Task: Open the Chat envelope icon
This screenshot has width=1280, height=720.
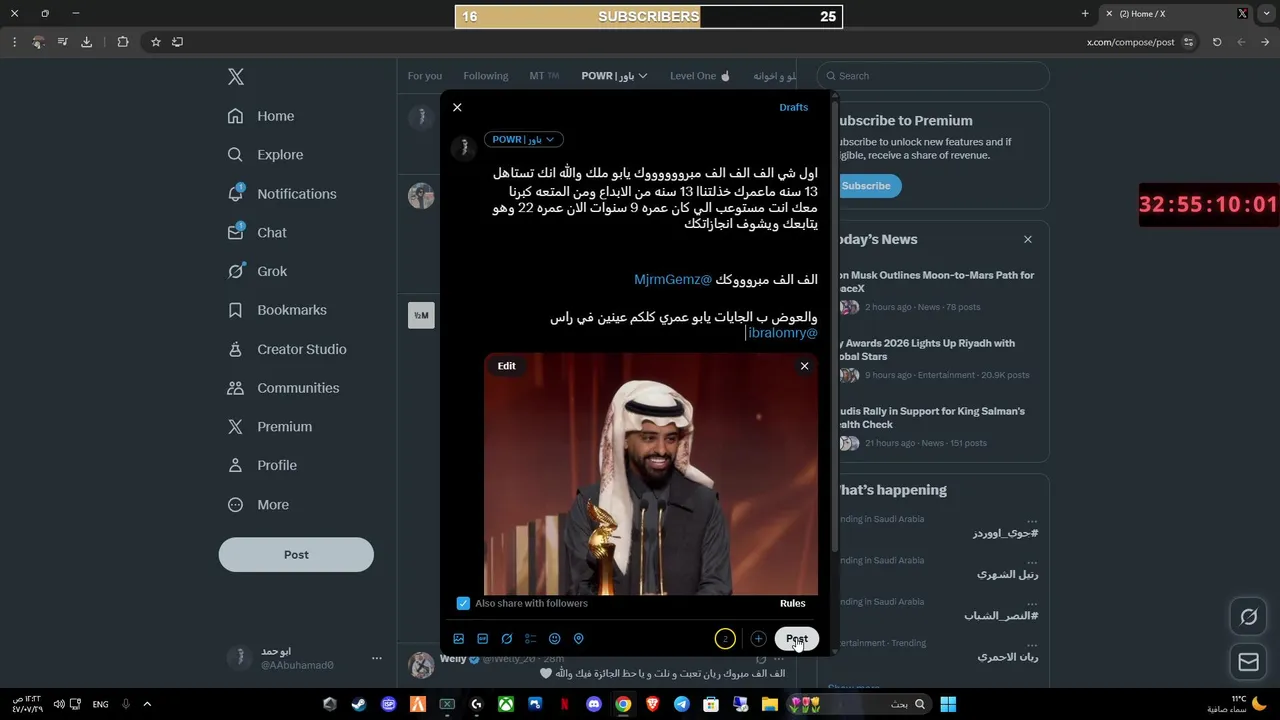Action: tap(235, 232)
